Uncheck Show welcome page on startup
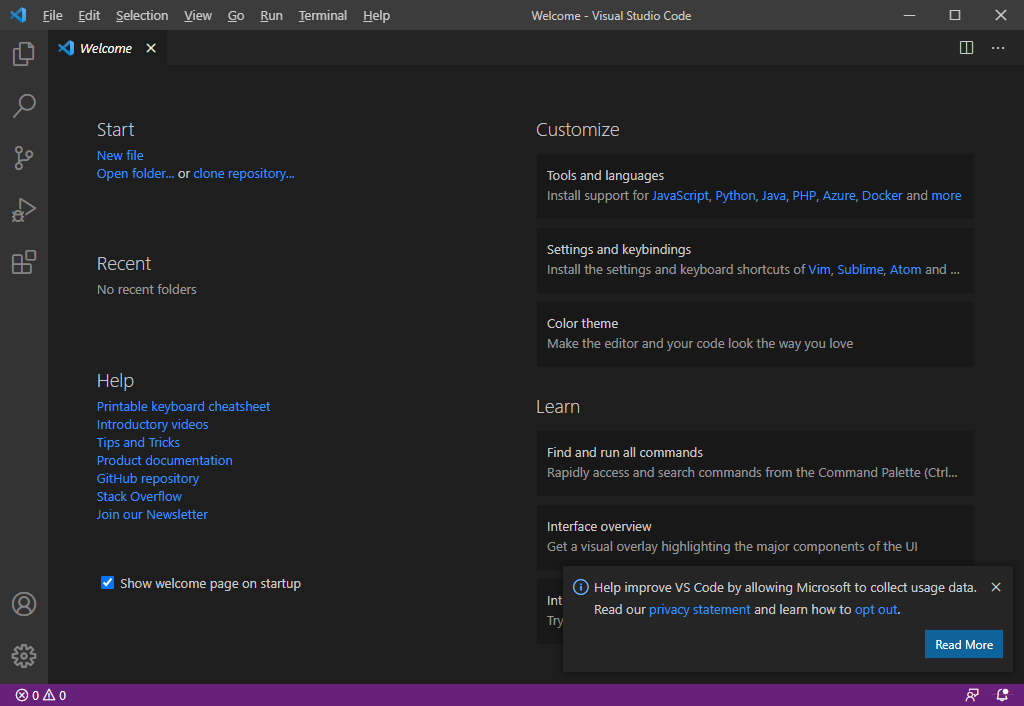Image resolution: width=1024 pixels, height=706 pixels. tap(107, 582)
